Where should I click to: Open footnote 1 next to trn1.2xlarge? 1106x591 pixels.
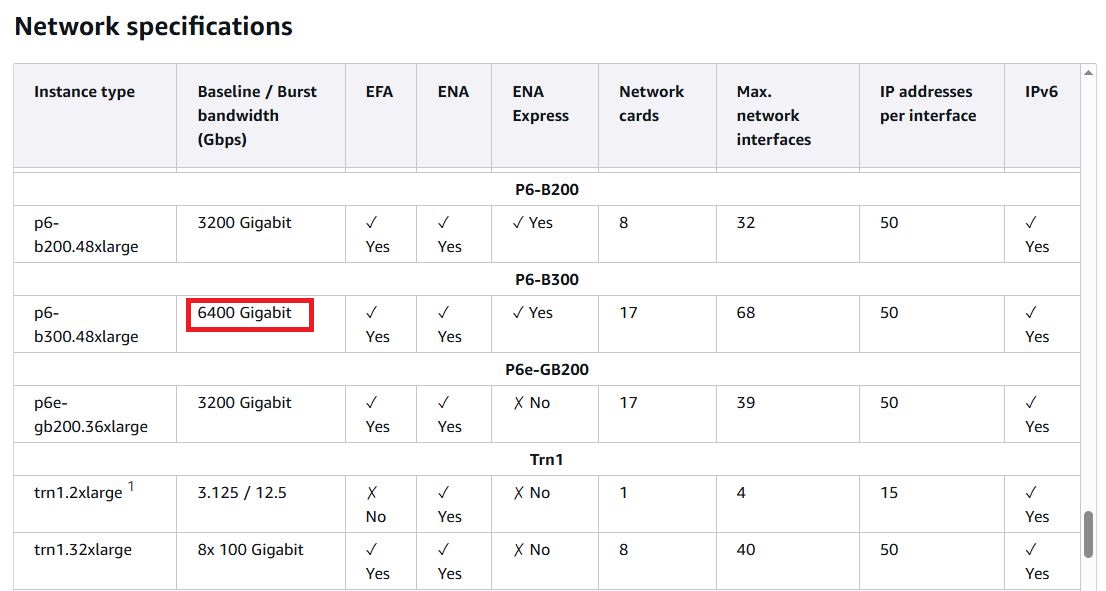tap(131, 487)
